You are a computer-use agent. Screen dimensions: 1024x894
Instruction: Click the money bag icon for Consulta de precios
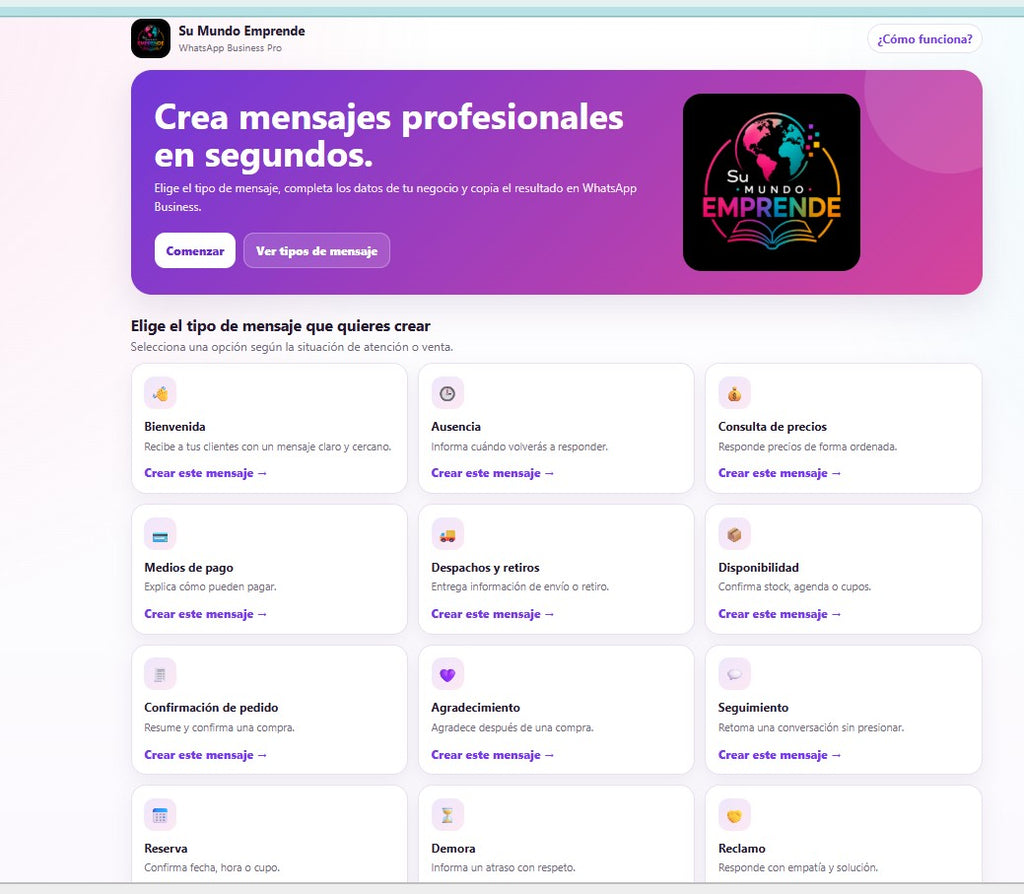point(734,393)
